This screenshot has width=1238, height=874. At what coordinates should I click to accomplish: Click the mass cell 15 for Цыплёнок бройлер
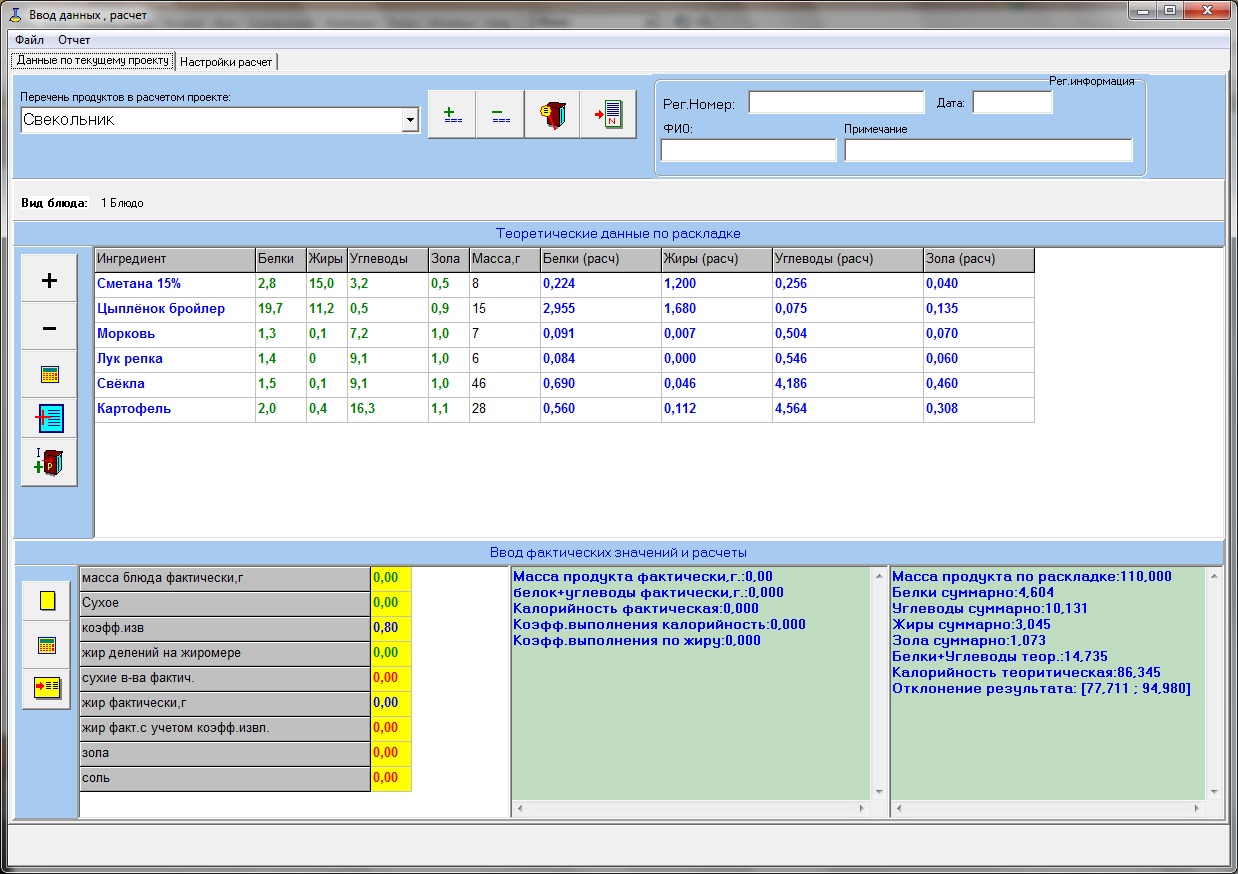(x=505, y=309)
